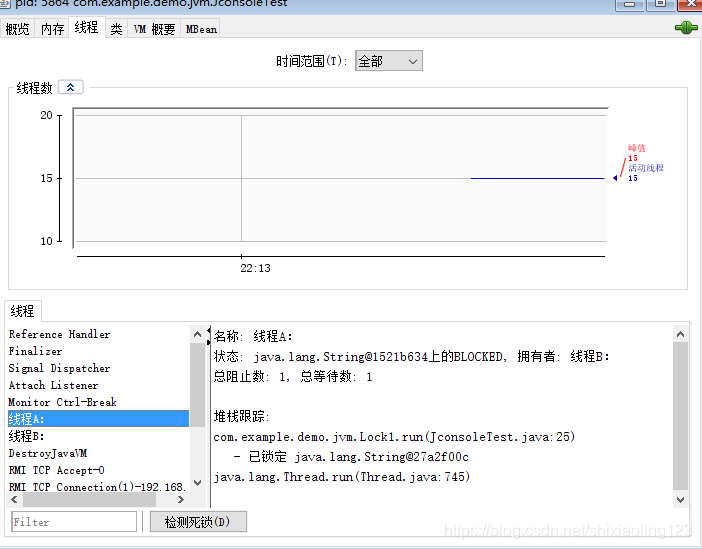
Task: Select Monitor Ctrl-Break thread
Action: click(98, 402)
